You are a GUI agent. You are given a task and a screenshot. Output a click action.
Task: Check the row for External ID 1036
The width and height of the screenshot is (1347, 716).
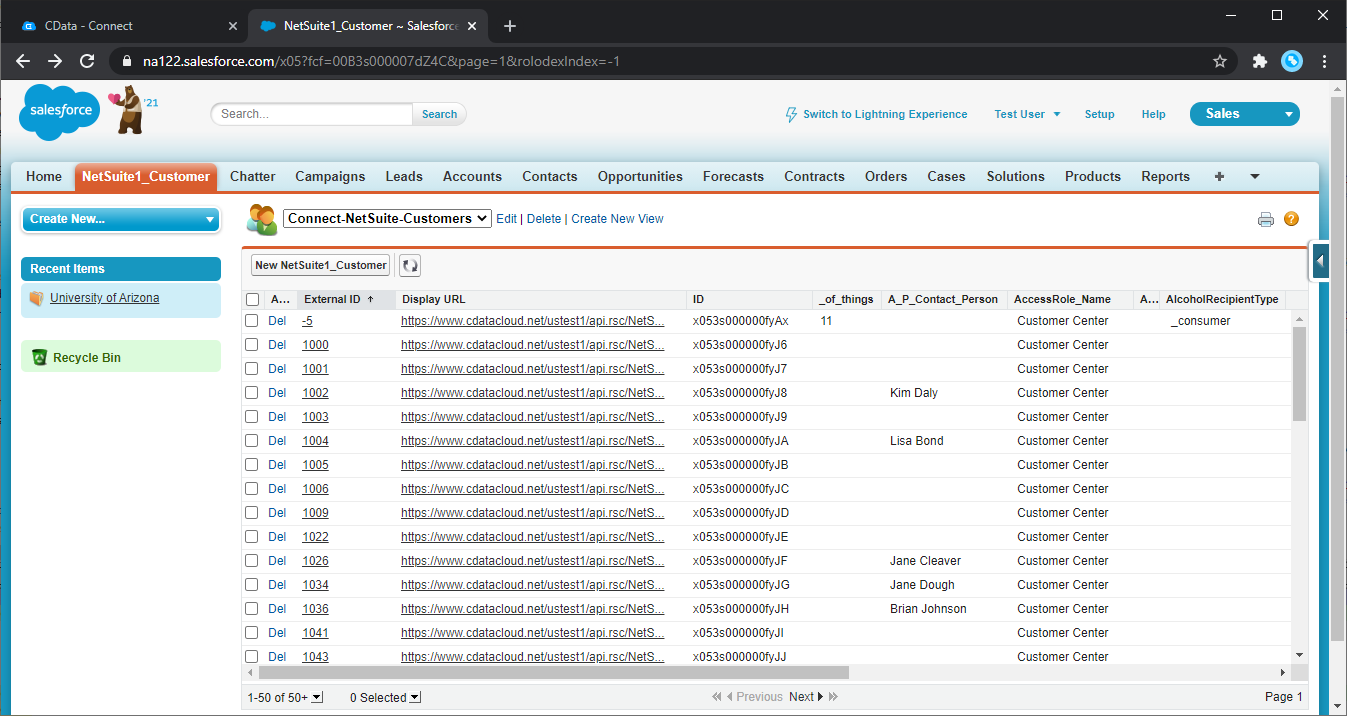pos(252,609)
